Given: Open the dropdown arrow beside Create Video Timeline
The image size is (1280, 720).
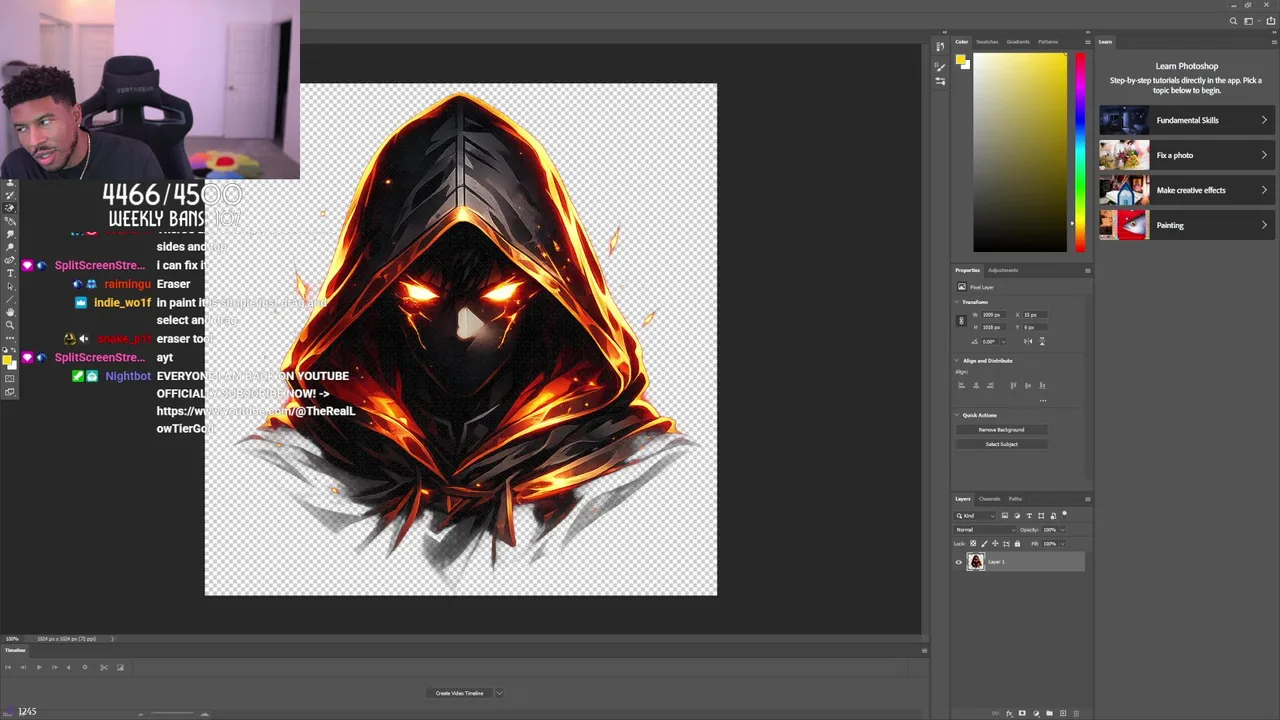Looking at the screenshot, I should [x=499, y=693].
